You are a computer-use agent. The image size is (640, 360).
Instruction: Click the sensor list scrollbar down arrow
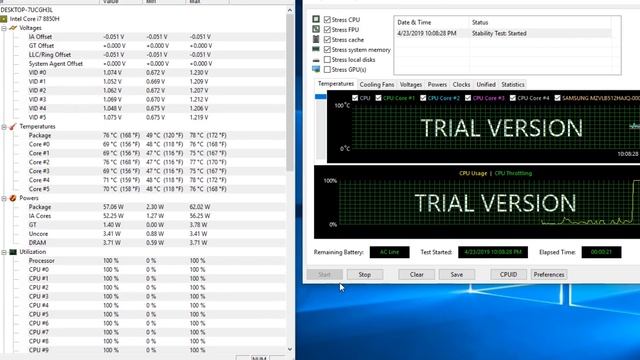290,349
